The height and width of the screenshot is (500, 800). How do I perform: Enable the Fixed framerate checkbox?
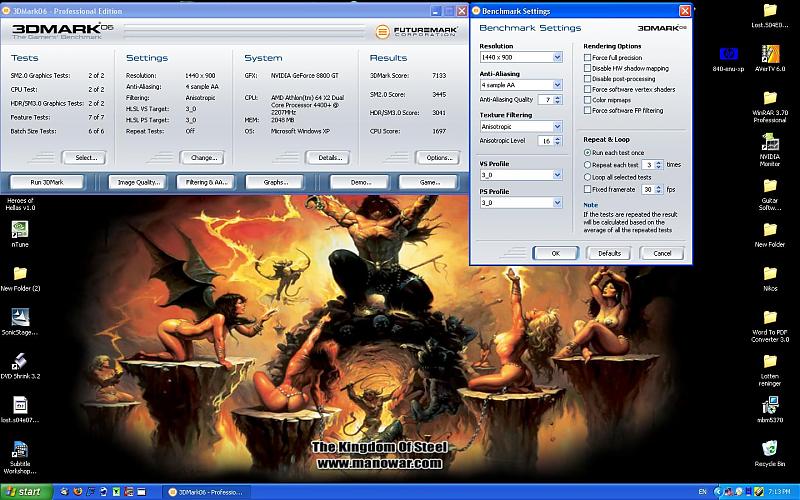click(588, 189)
